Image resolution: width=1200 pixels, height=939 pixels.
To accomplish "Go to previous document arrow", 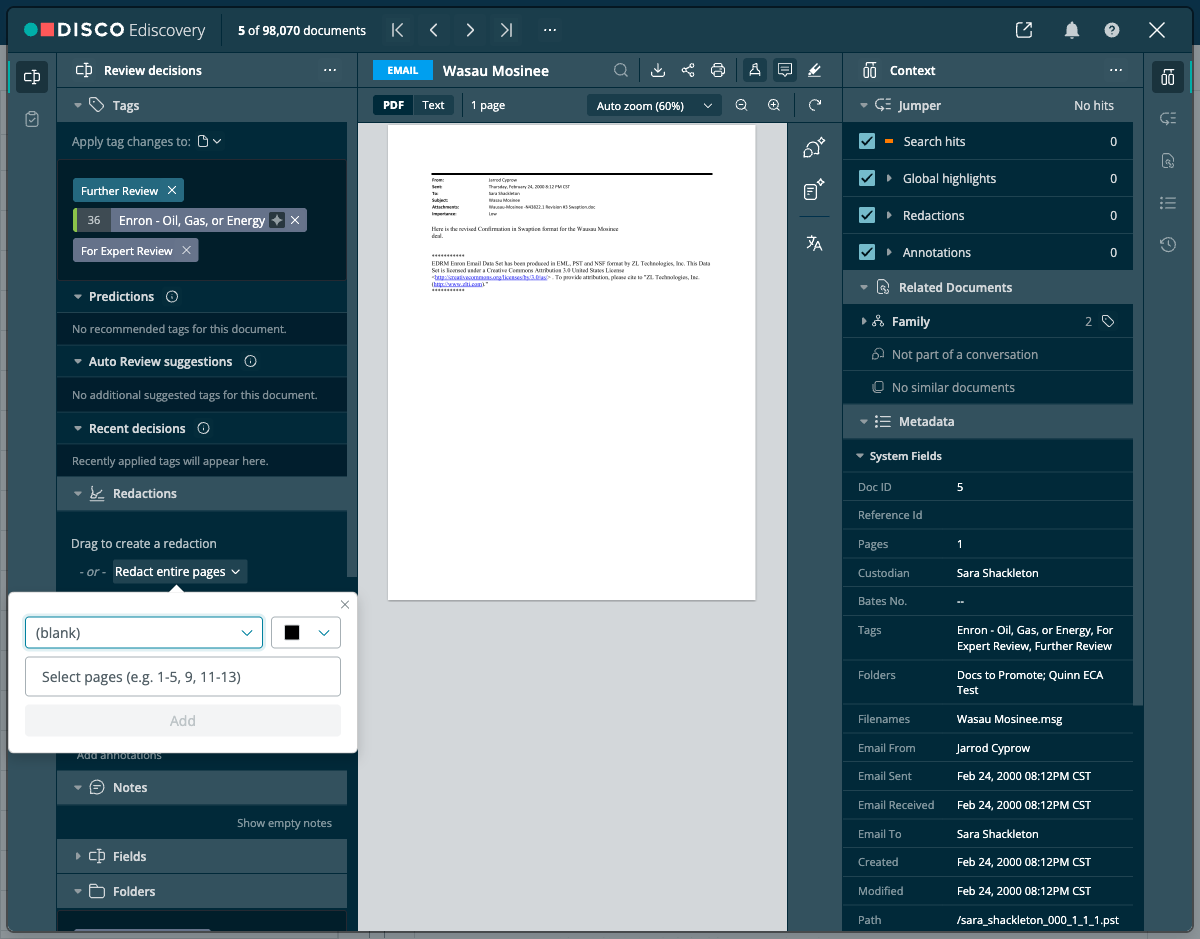I will (x=434, y=30).
